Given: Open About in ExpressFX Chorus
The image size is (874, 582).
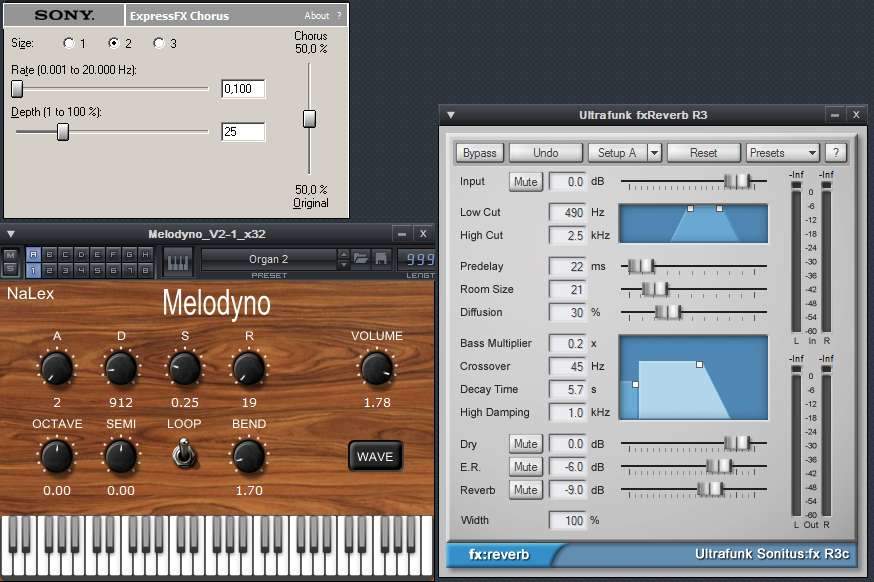Looking at the screenshot, I should (x=317, y=16).
